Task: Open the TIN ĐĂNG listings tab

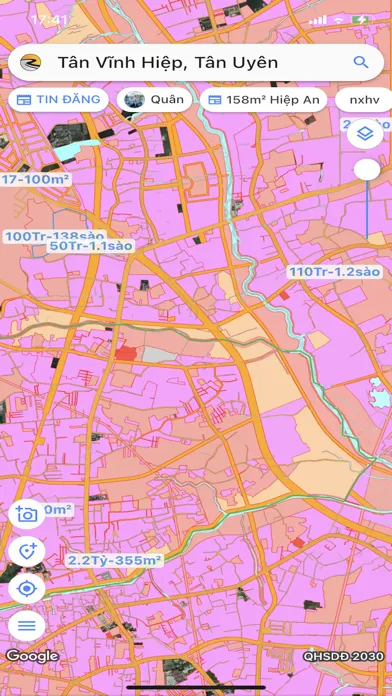Action: coord(59,99)
